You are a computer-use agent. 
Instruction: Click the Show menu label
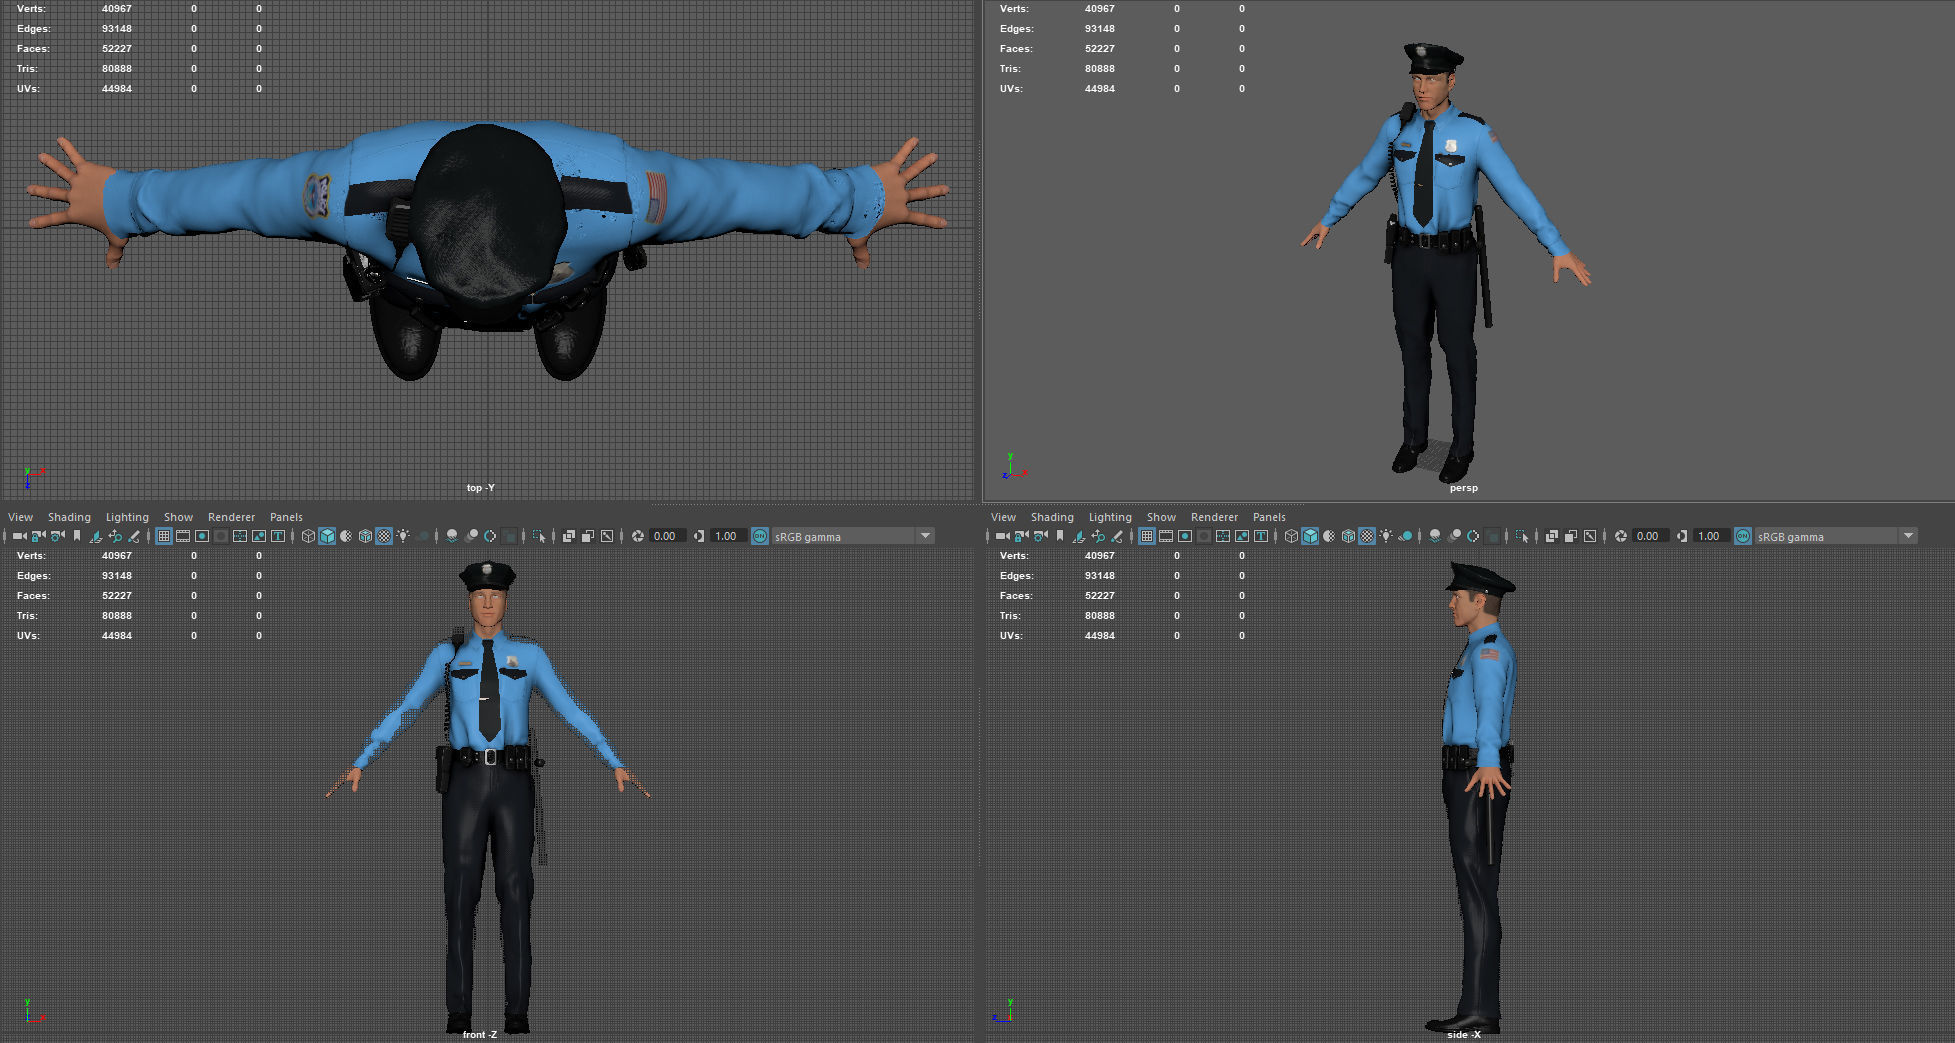(x=178, y=517)
